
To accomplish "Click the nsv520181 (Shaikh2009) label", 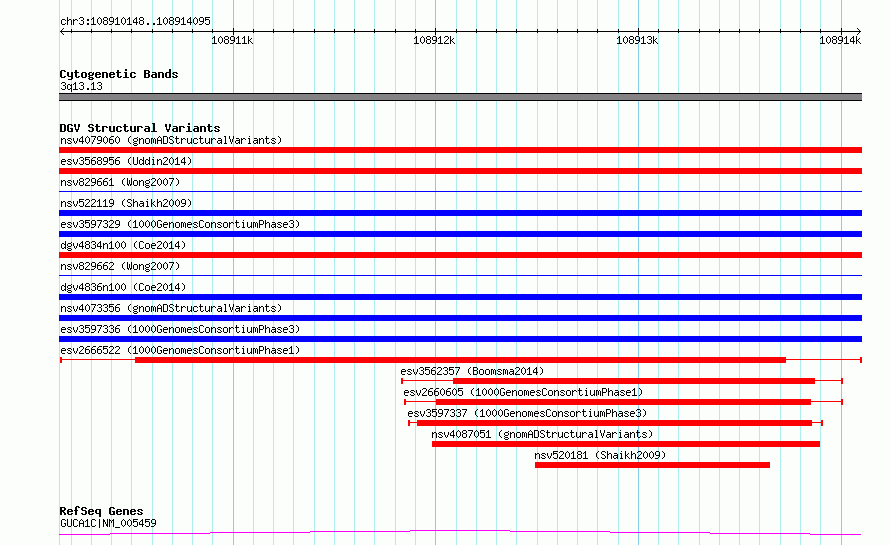I will point(600,455).
